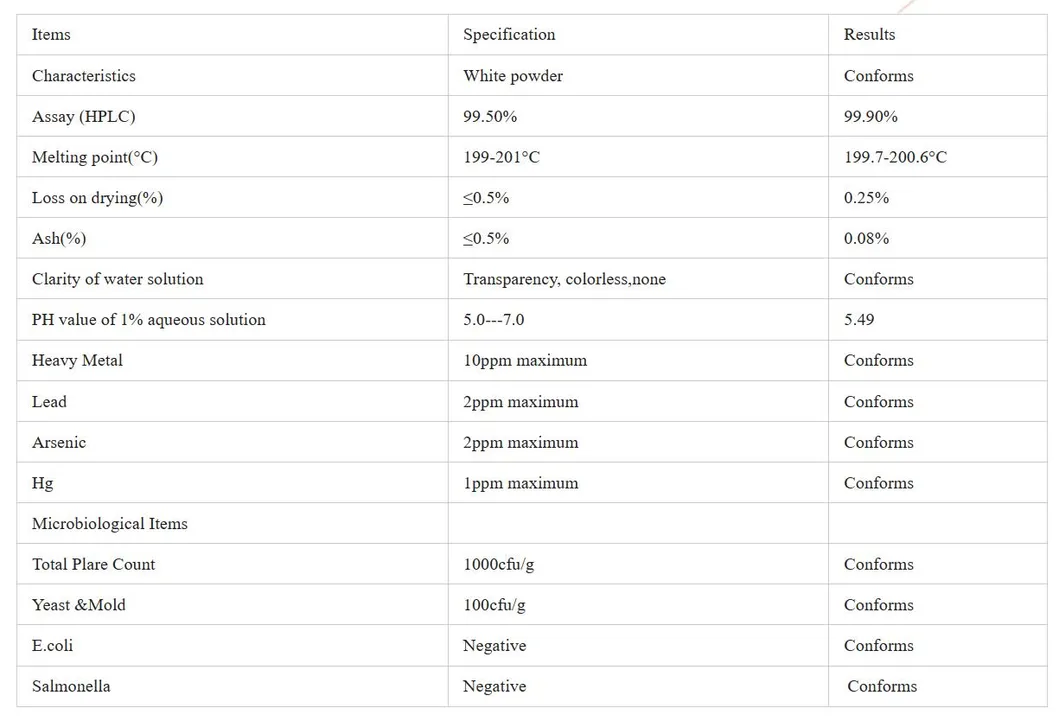The image size is (1059, 721).
Task: Click the Items header cell
Action: click(x=51, y=35)
